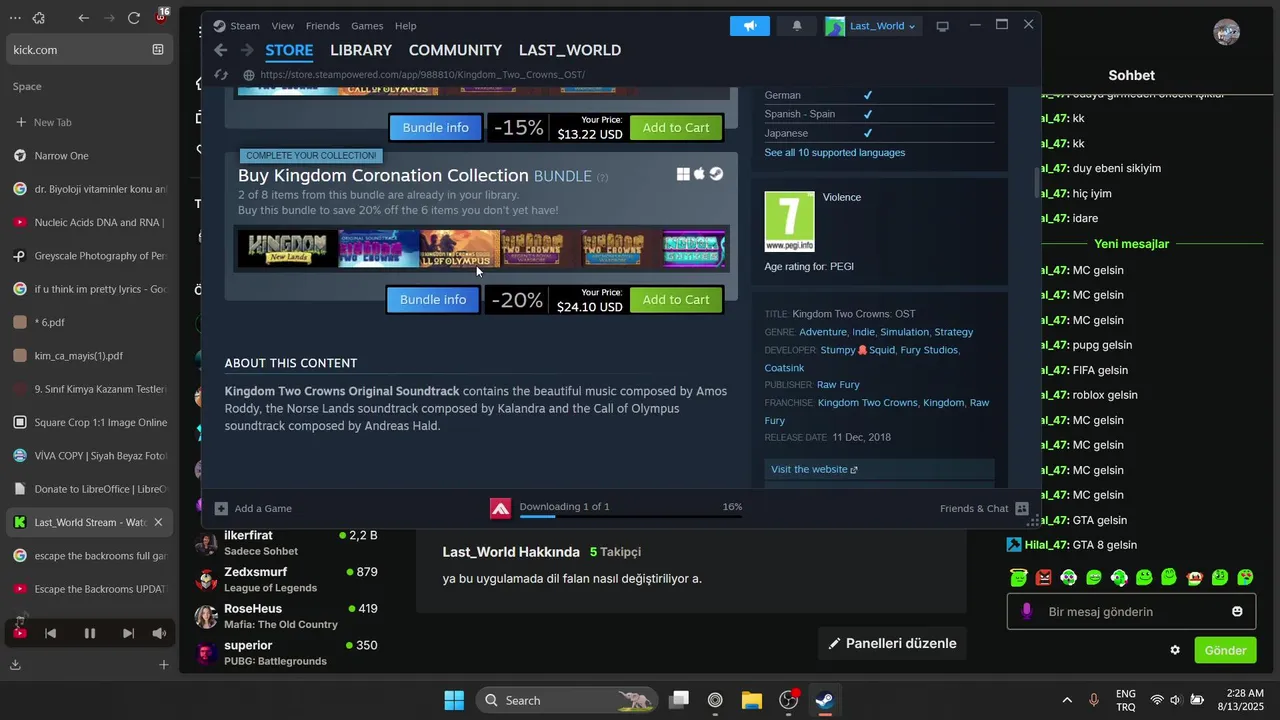Pause the sidebar media player

[x=90, y=633]
